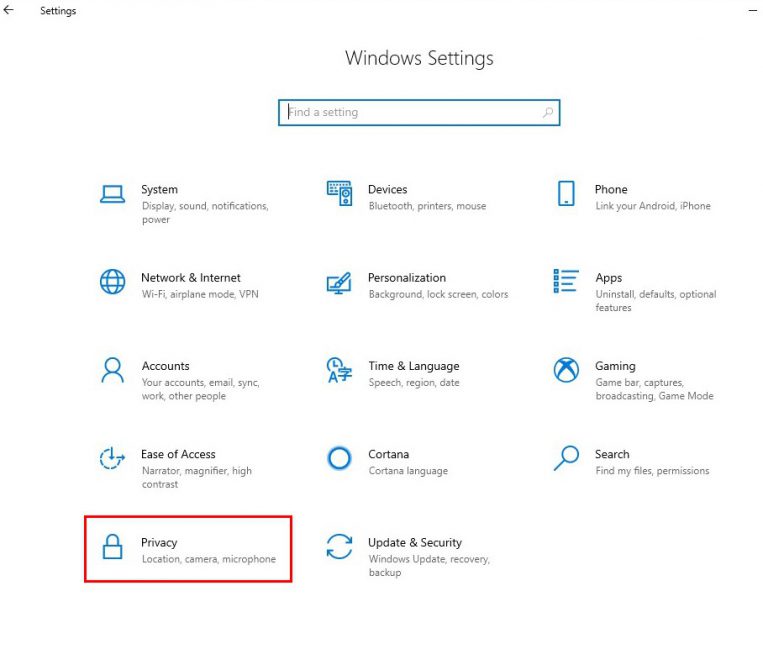The width and height of the screenshot is (763, 660).
Task: Click the System laptop icon
Action: [x=112, y=194]
